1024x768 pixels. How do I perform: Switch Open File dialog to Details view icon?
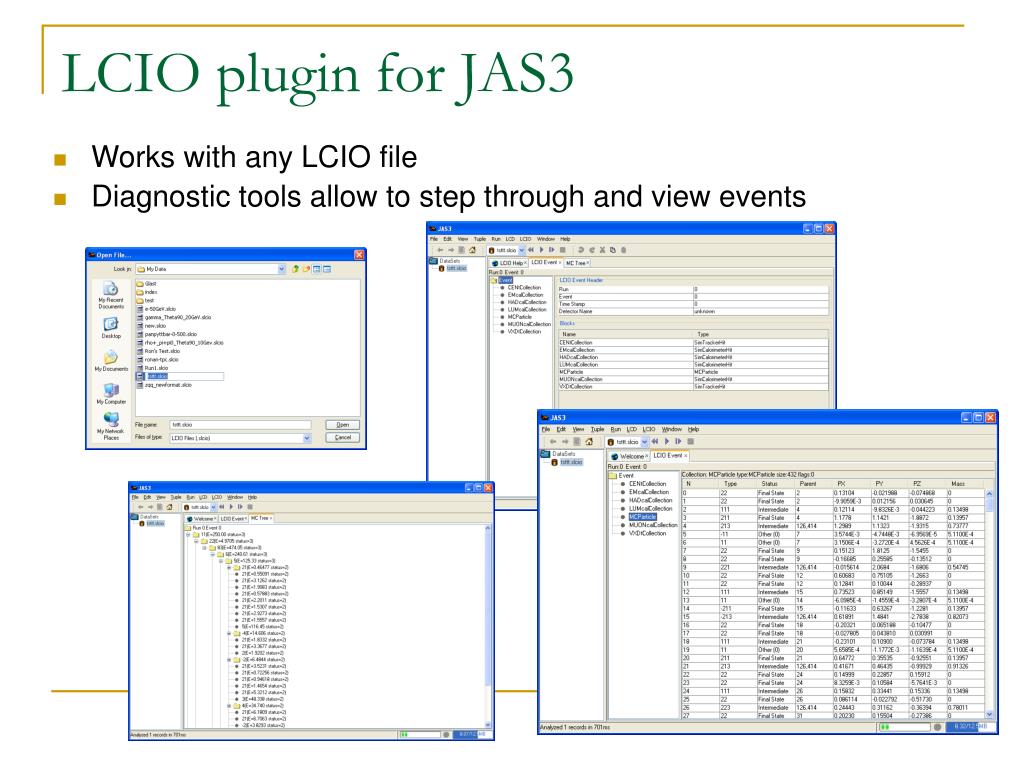point(327,269)
